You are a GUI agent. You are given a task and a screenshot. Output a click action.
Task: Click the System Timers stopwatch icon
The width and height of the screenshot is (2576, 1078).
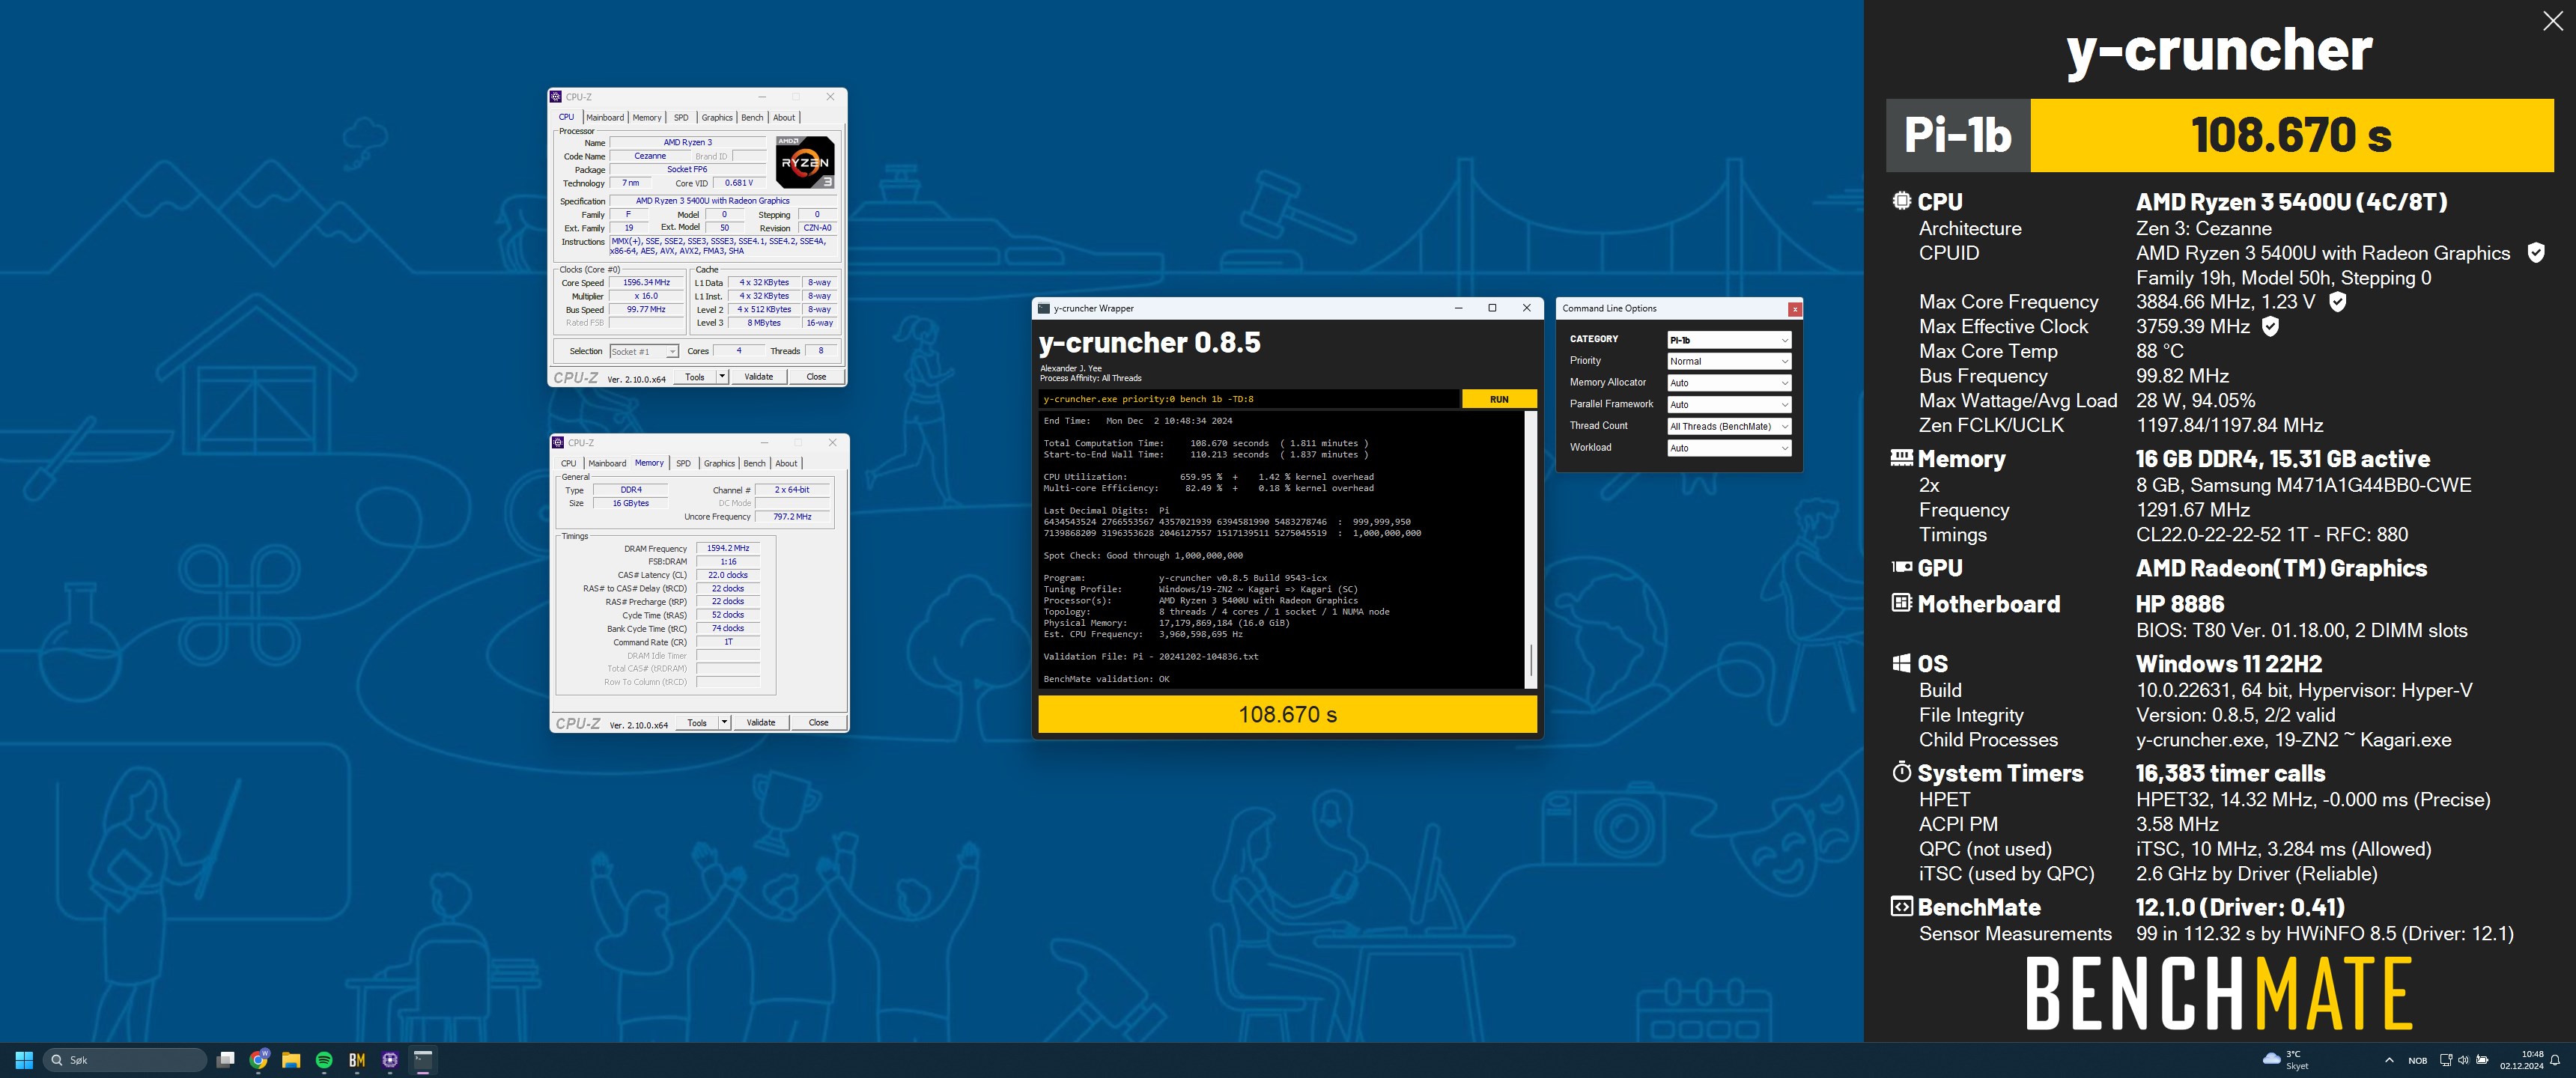(1901, 772)
